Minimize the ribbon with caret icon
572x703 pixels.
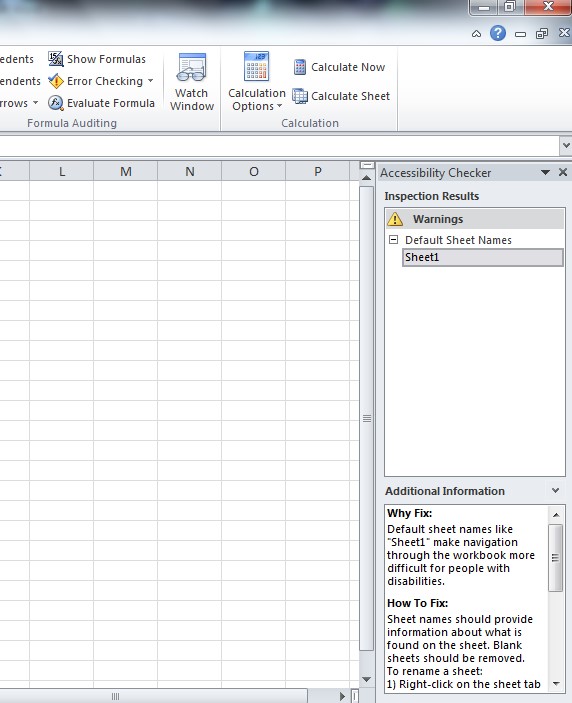pos(477,34)
